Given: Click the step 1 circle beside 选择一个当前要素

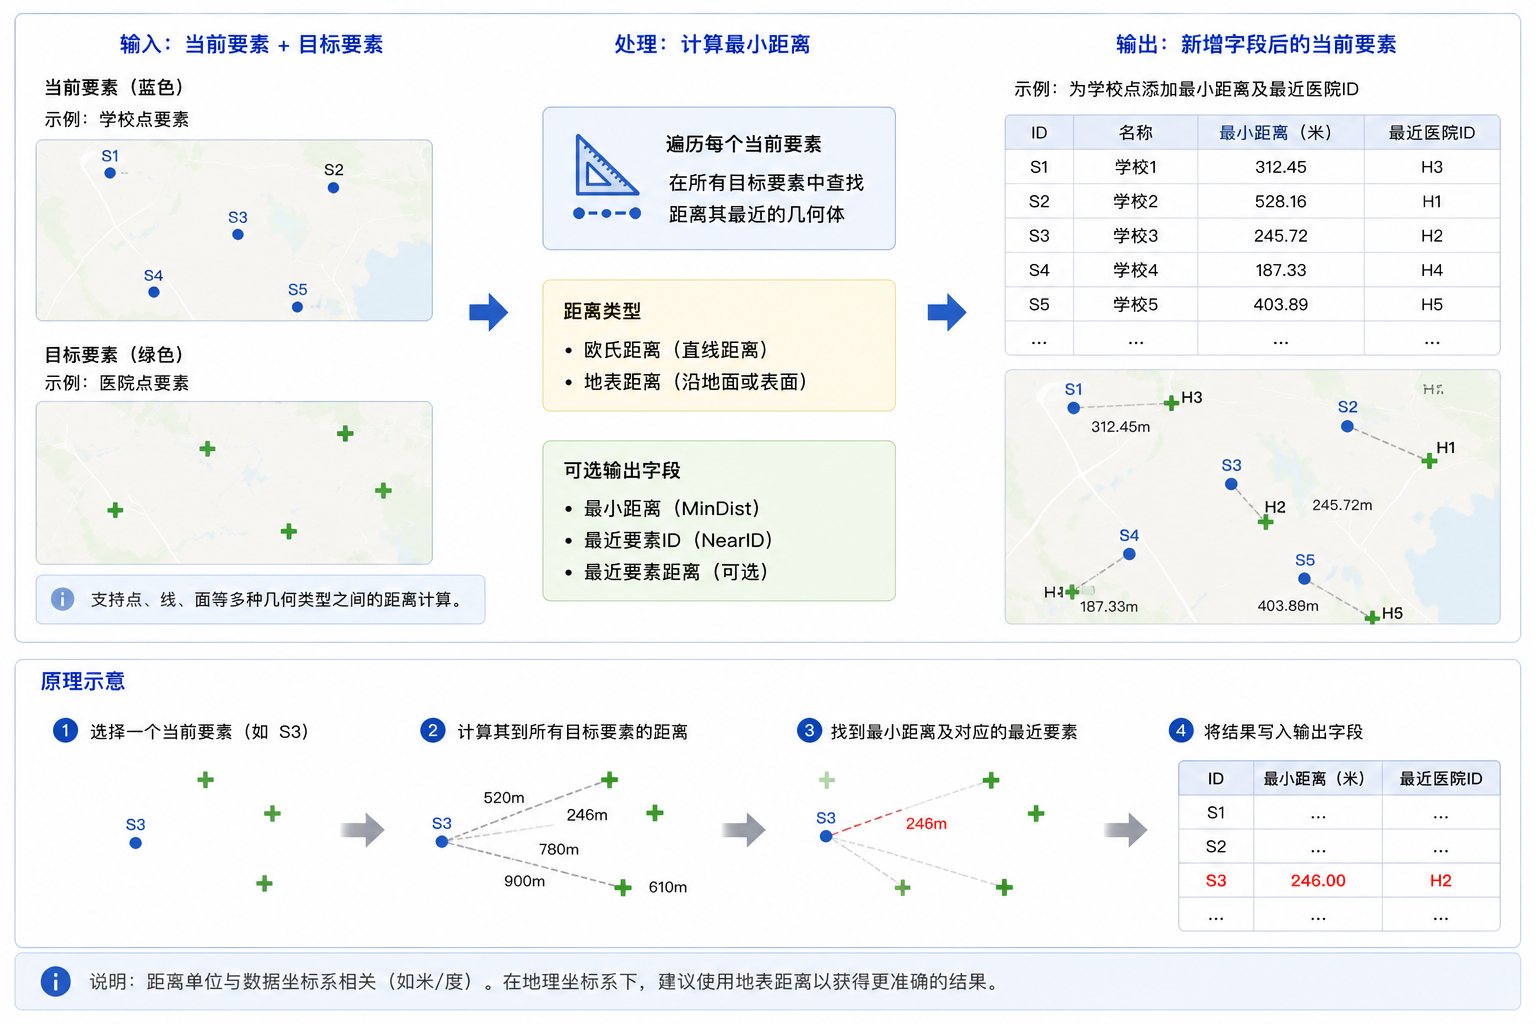Looking at the screenshot, I should point(65,730).
